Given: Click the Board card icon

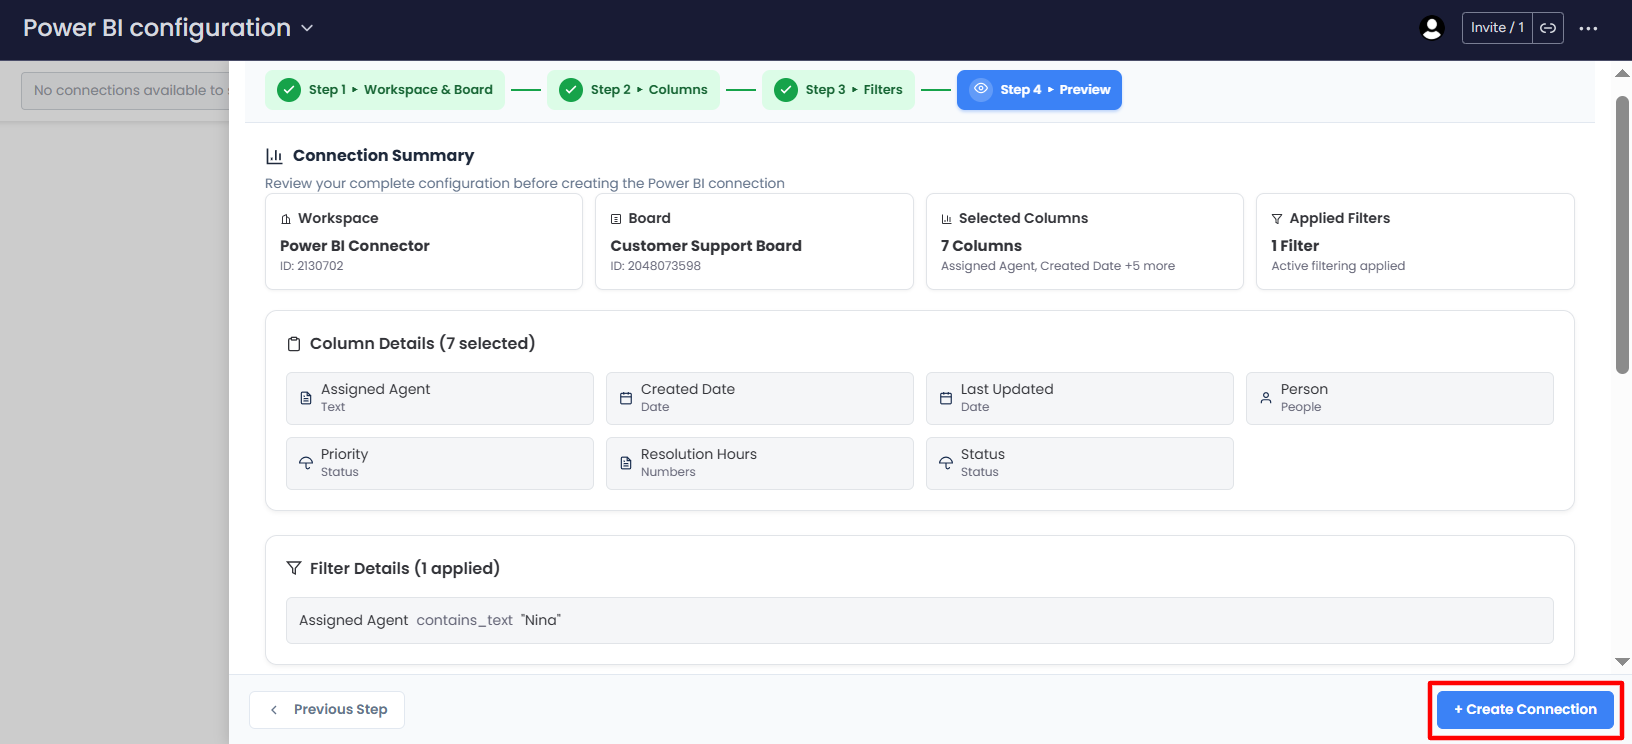Looking at the screenshot, I should coord(616,219).
